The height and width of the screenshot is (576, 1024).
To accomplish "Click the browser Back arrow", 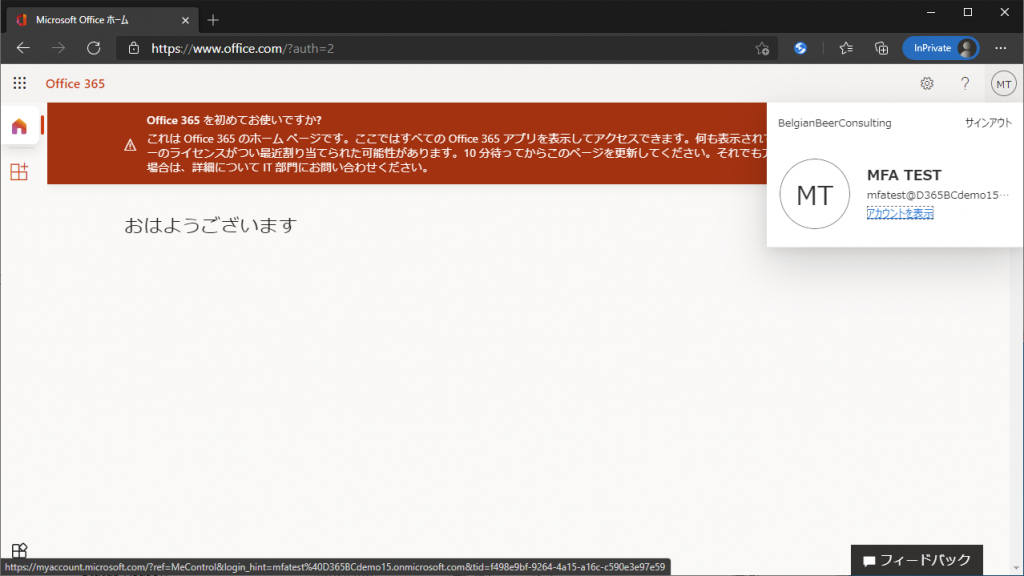I will tap(23, 48).
